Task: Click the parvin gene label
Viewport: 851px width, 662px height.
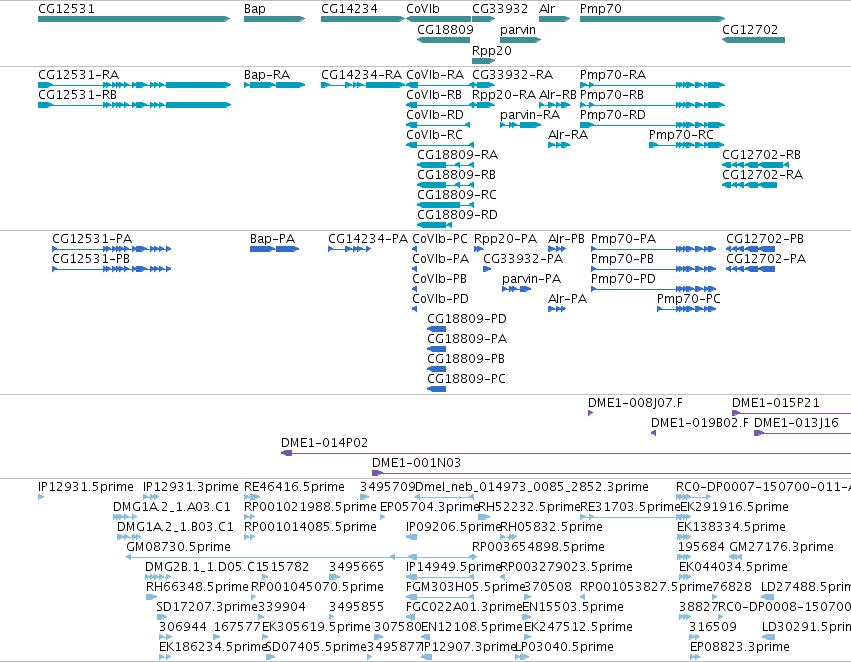Action: click(518, 29)
